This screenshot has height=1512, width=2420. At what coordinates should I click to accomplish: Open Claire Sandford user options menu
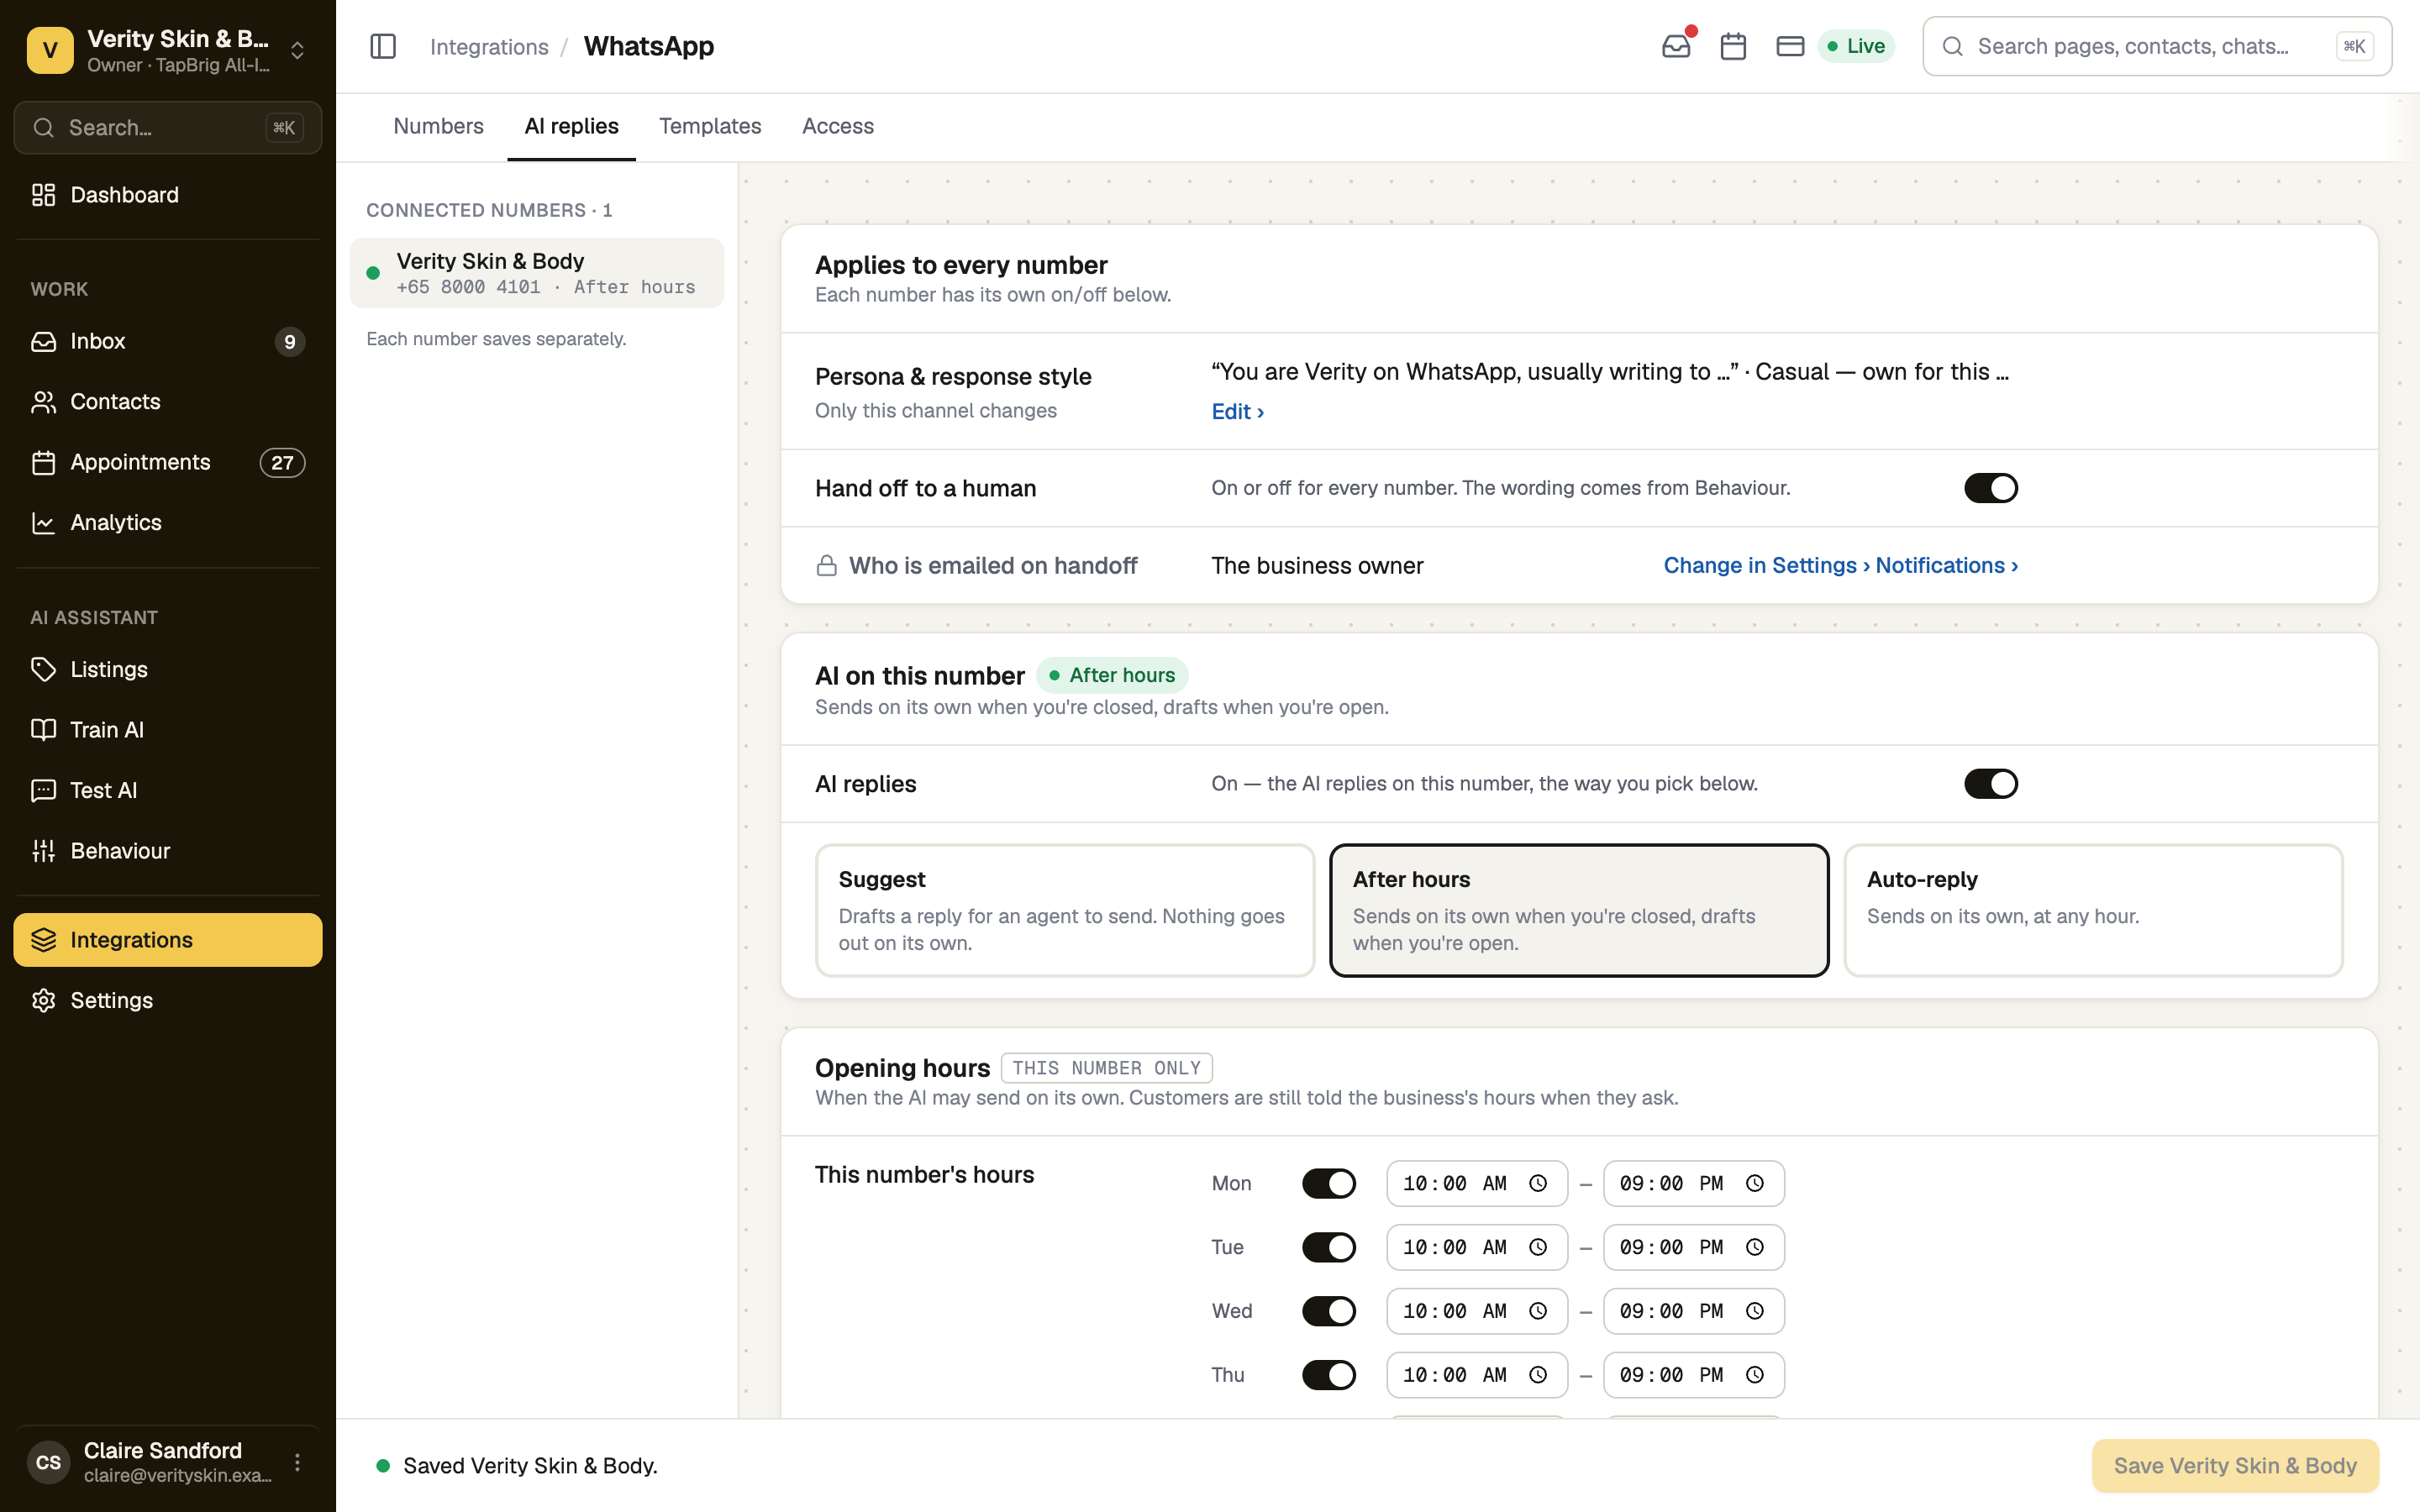click(297, 1462)
